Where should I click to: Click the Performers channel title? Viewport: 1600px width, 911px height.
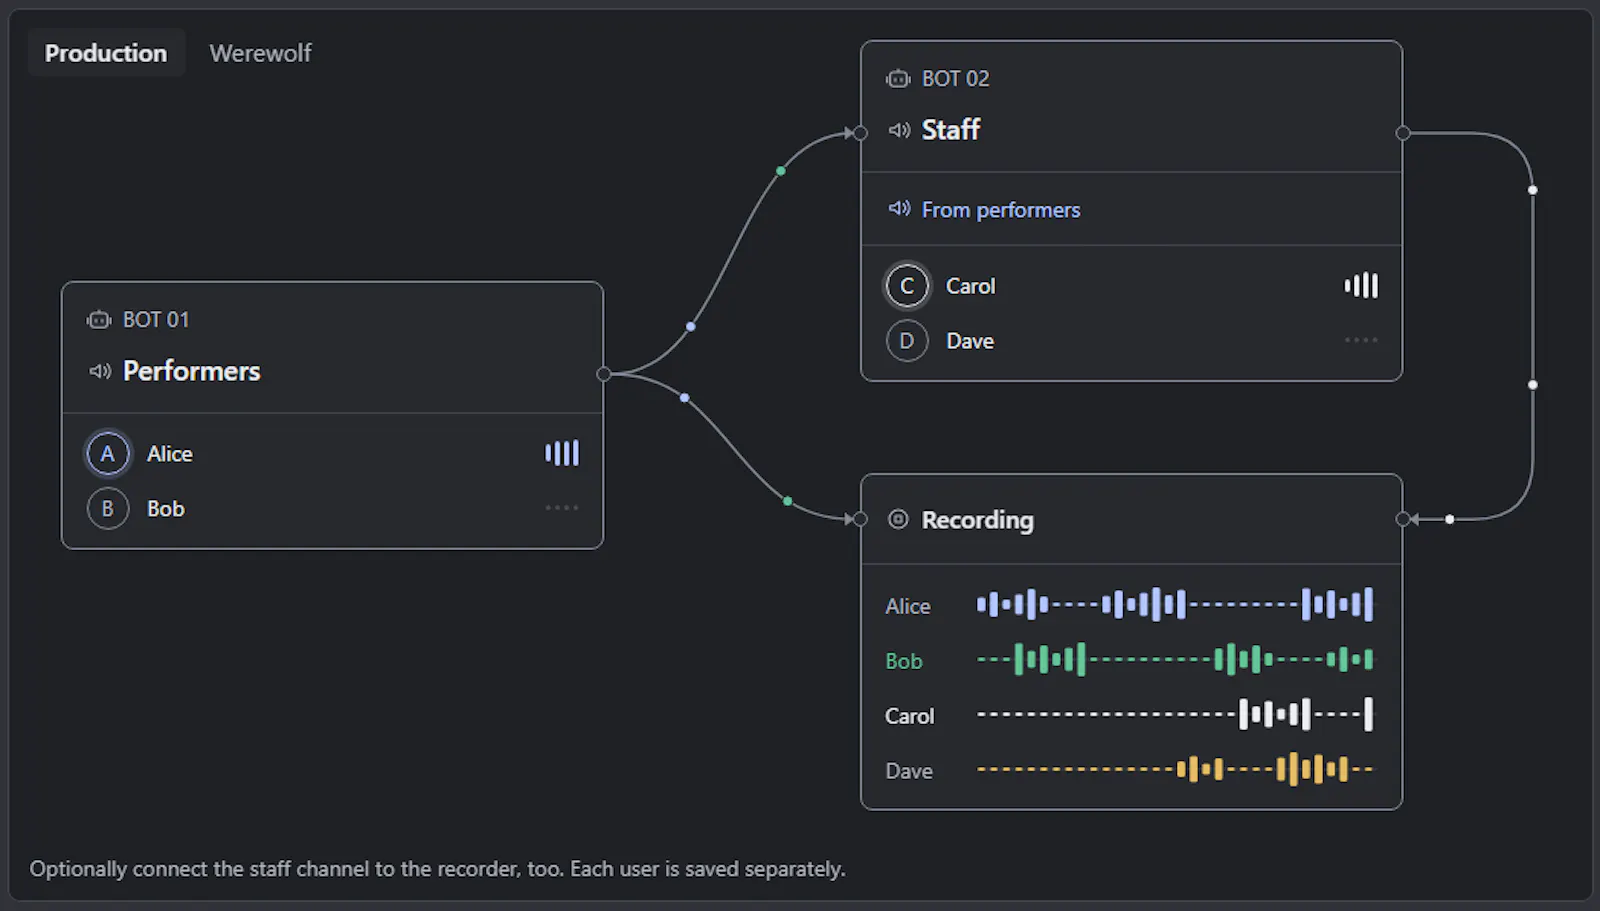coord(191,371)
